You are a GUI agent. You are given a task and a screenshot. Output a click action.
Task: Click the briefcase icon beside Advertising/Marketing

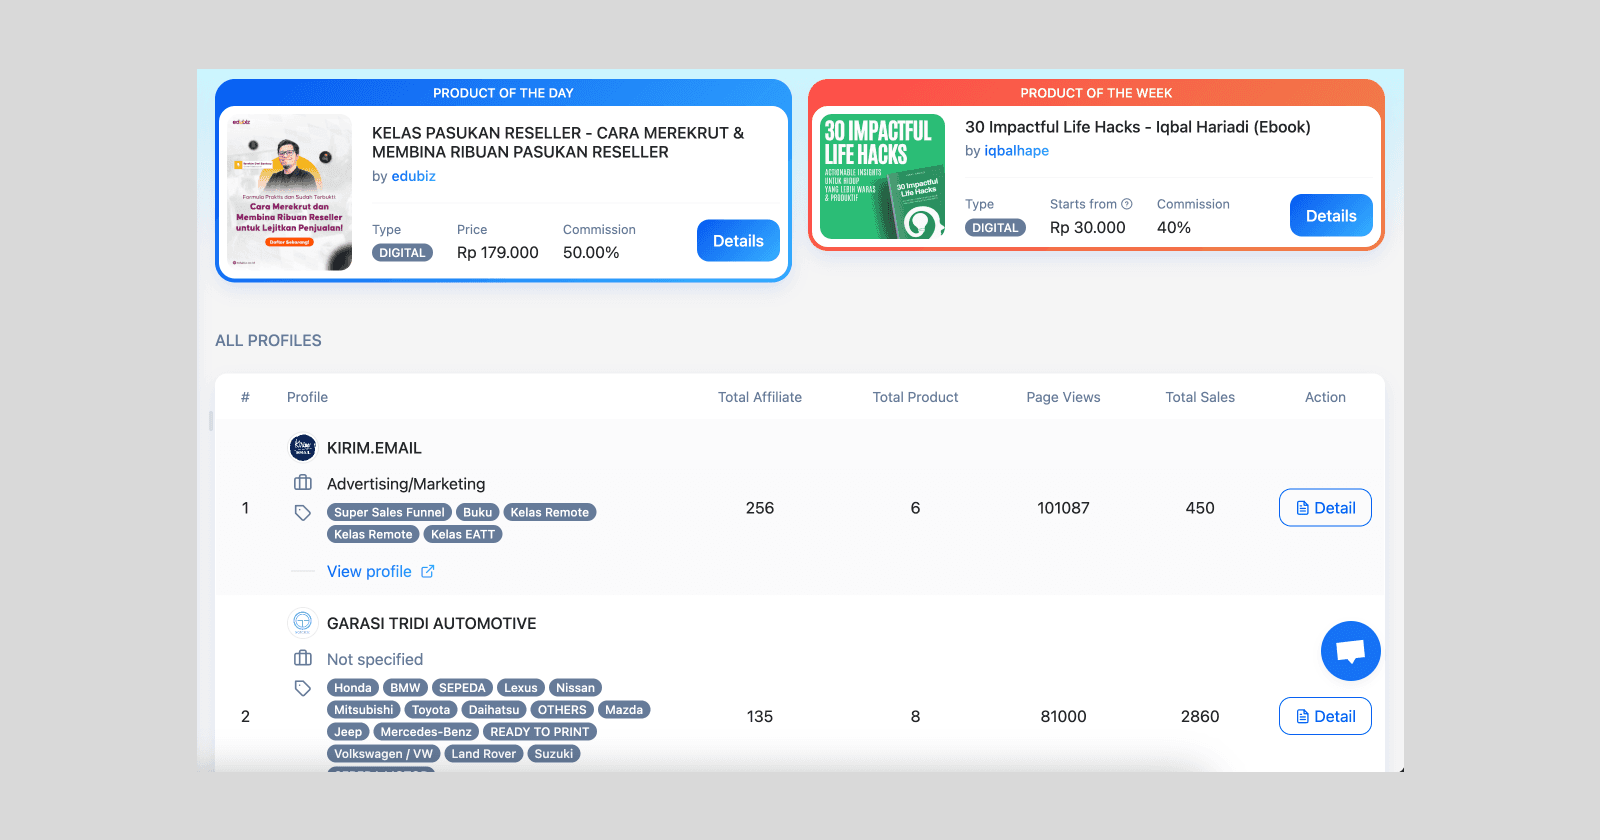pos(303,483)
